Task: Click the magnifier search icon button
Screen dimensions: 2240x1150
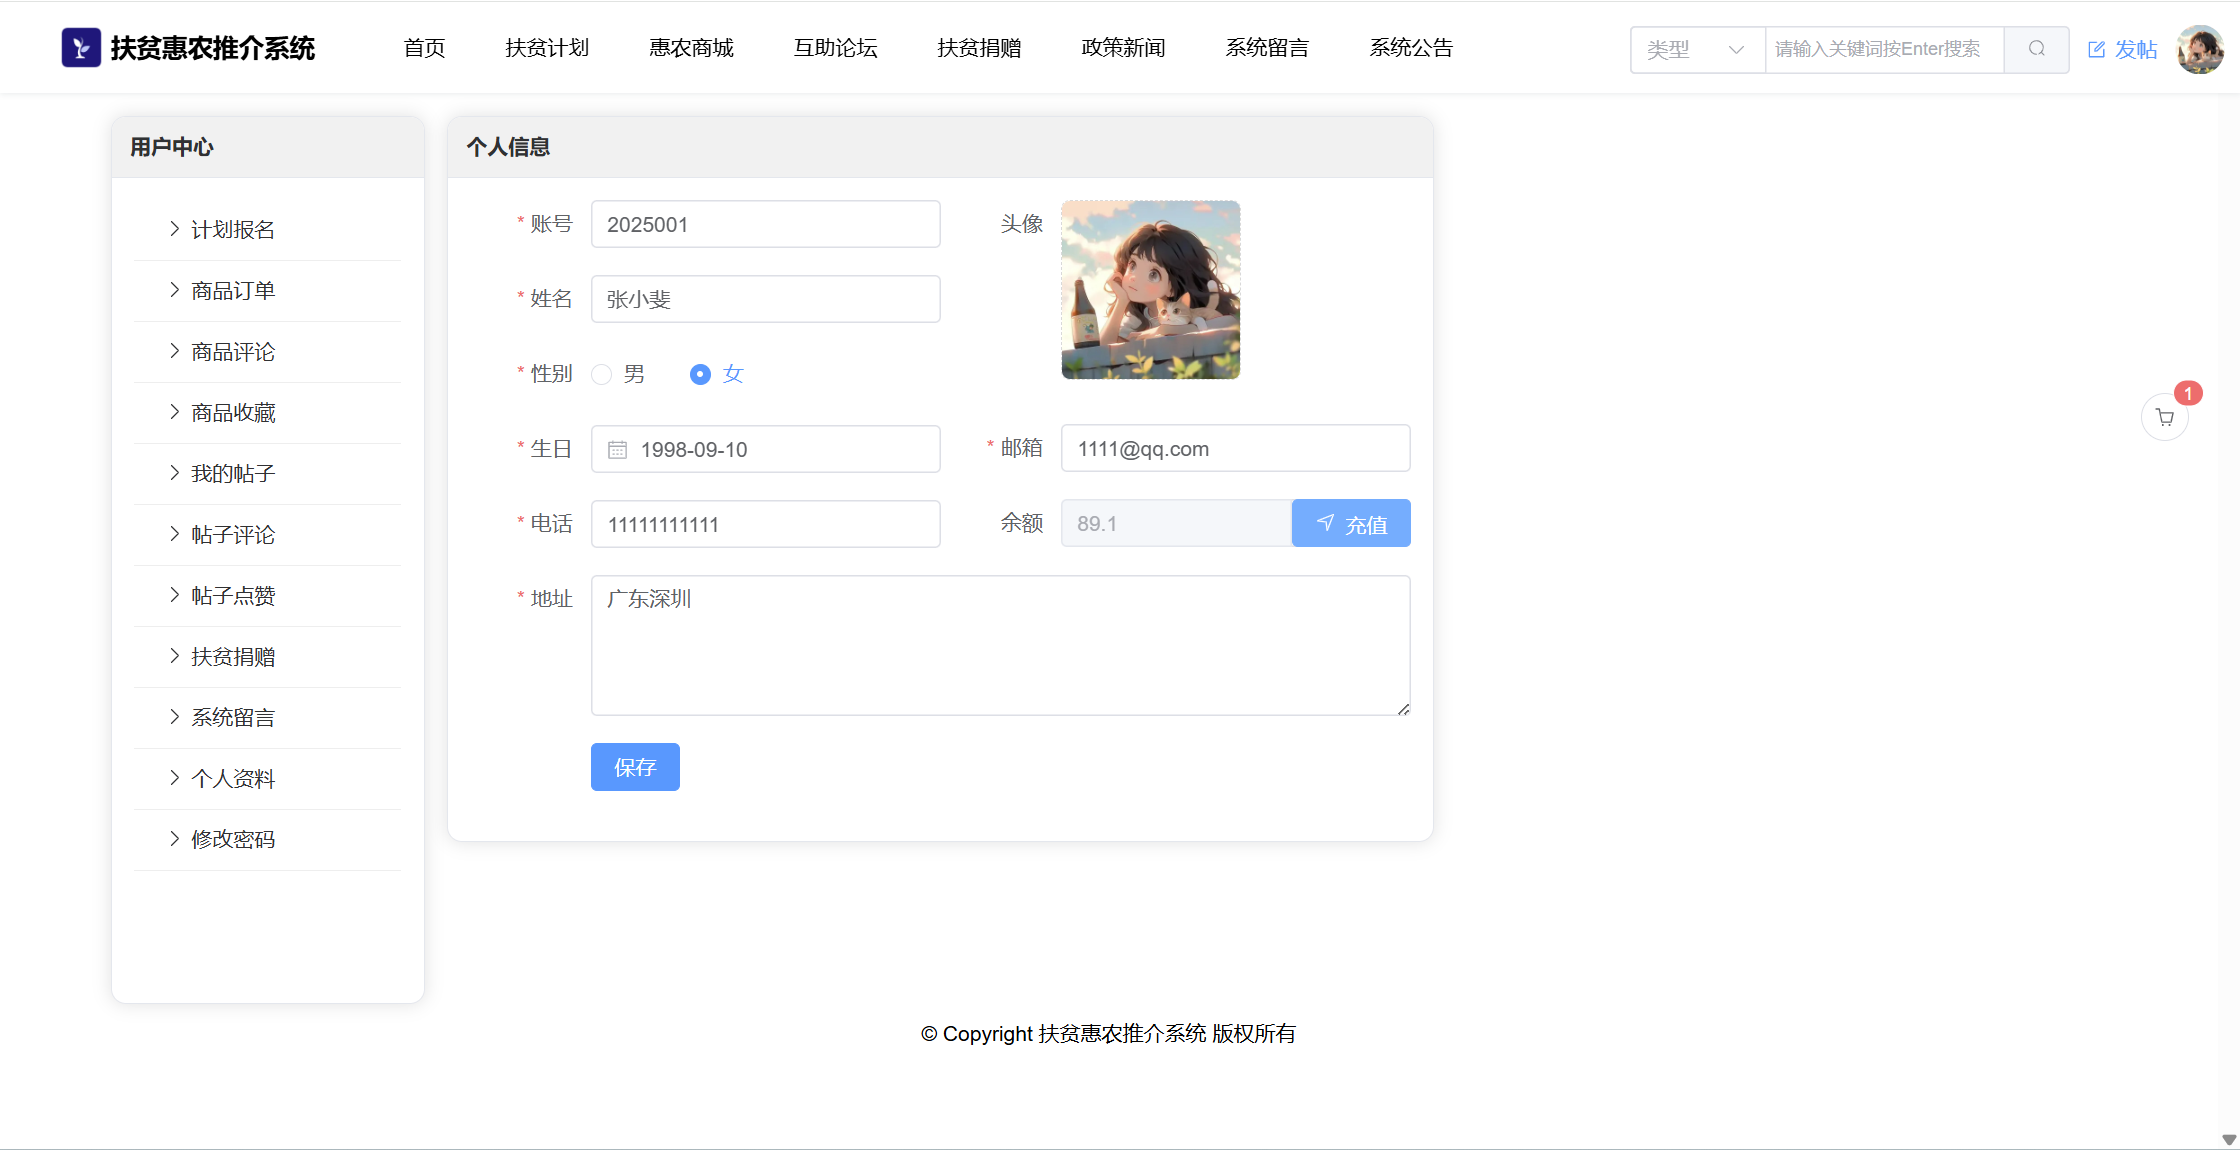Action: (x=2036, y=49)
